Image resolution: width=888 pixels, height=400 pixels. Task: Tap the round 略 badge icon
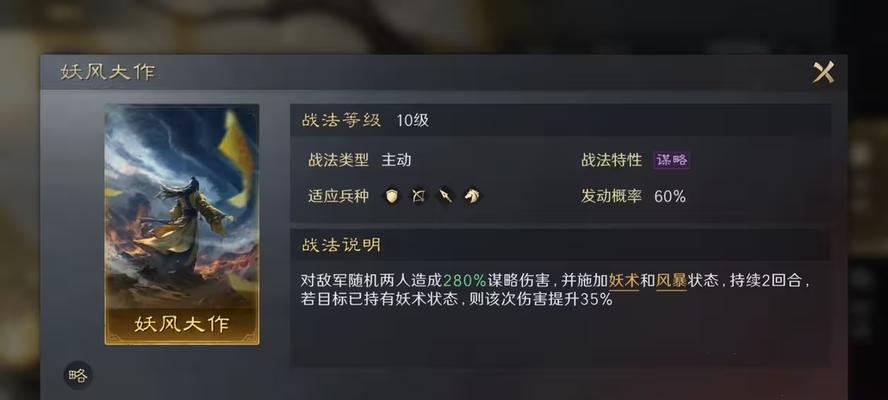[x=78, y=375]
